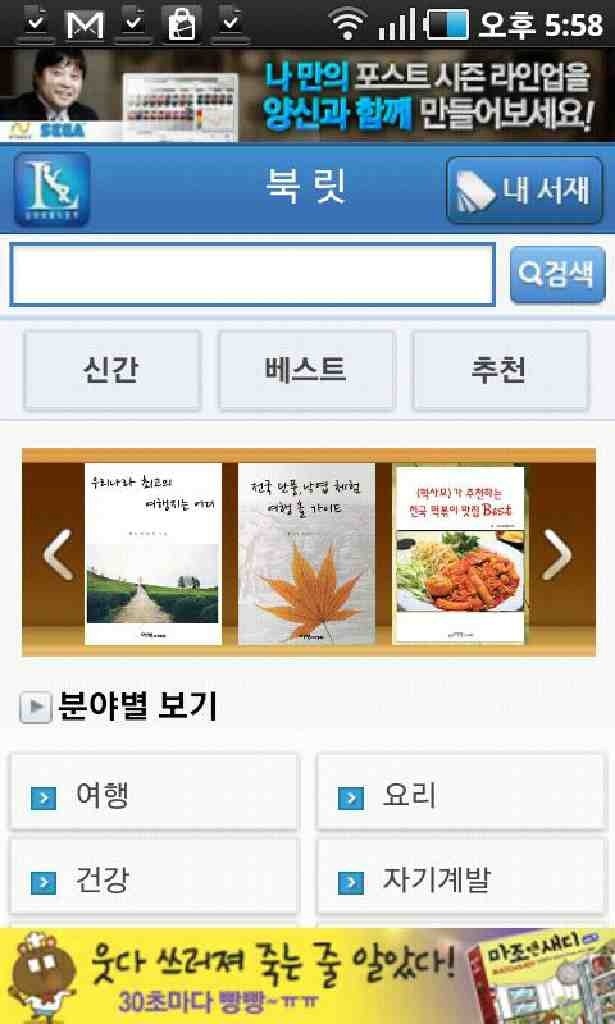The width and height of the screenshot is (615, 1024).
Task: Tap the Gmail notification icon in status bar
Action: [x=85, y=24]
